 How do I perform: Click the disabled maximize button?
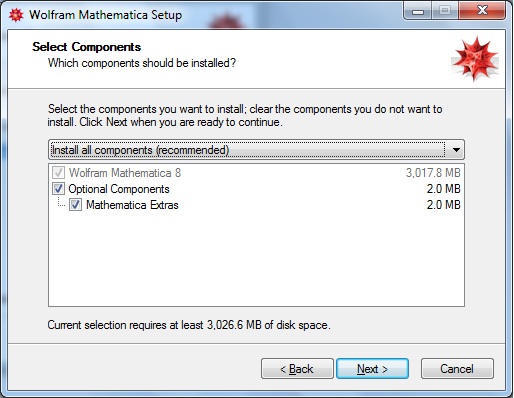tap(445, 11)
